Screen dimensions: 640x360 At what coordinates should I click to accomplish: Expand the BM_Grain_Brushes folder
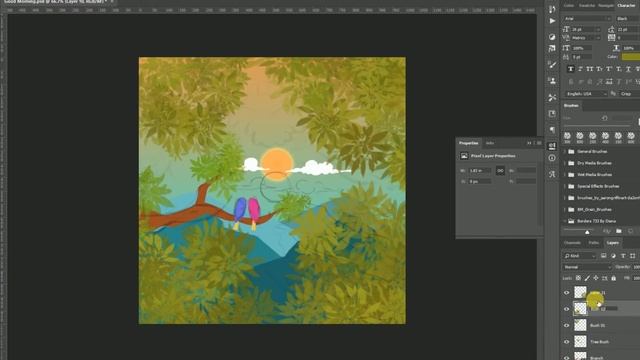565,209
